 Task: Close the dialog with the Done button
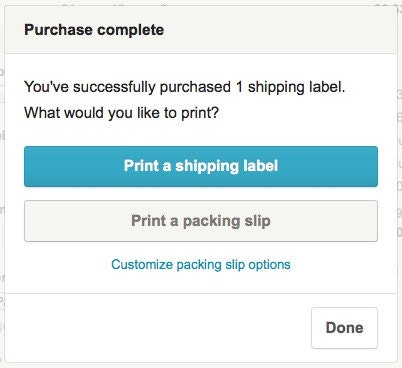344,328
